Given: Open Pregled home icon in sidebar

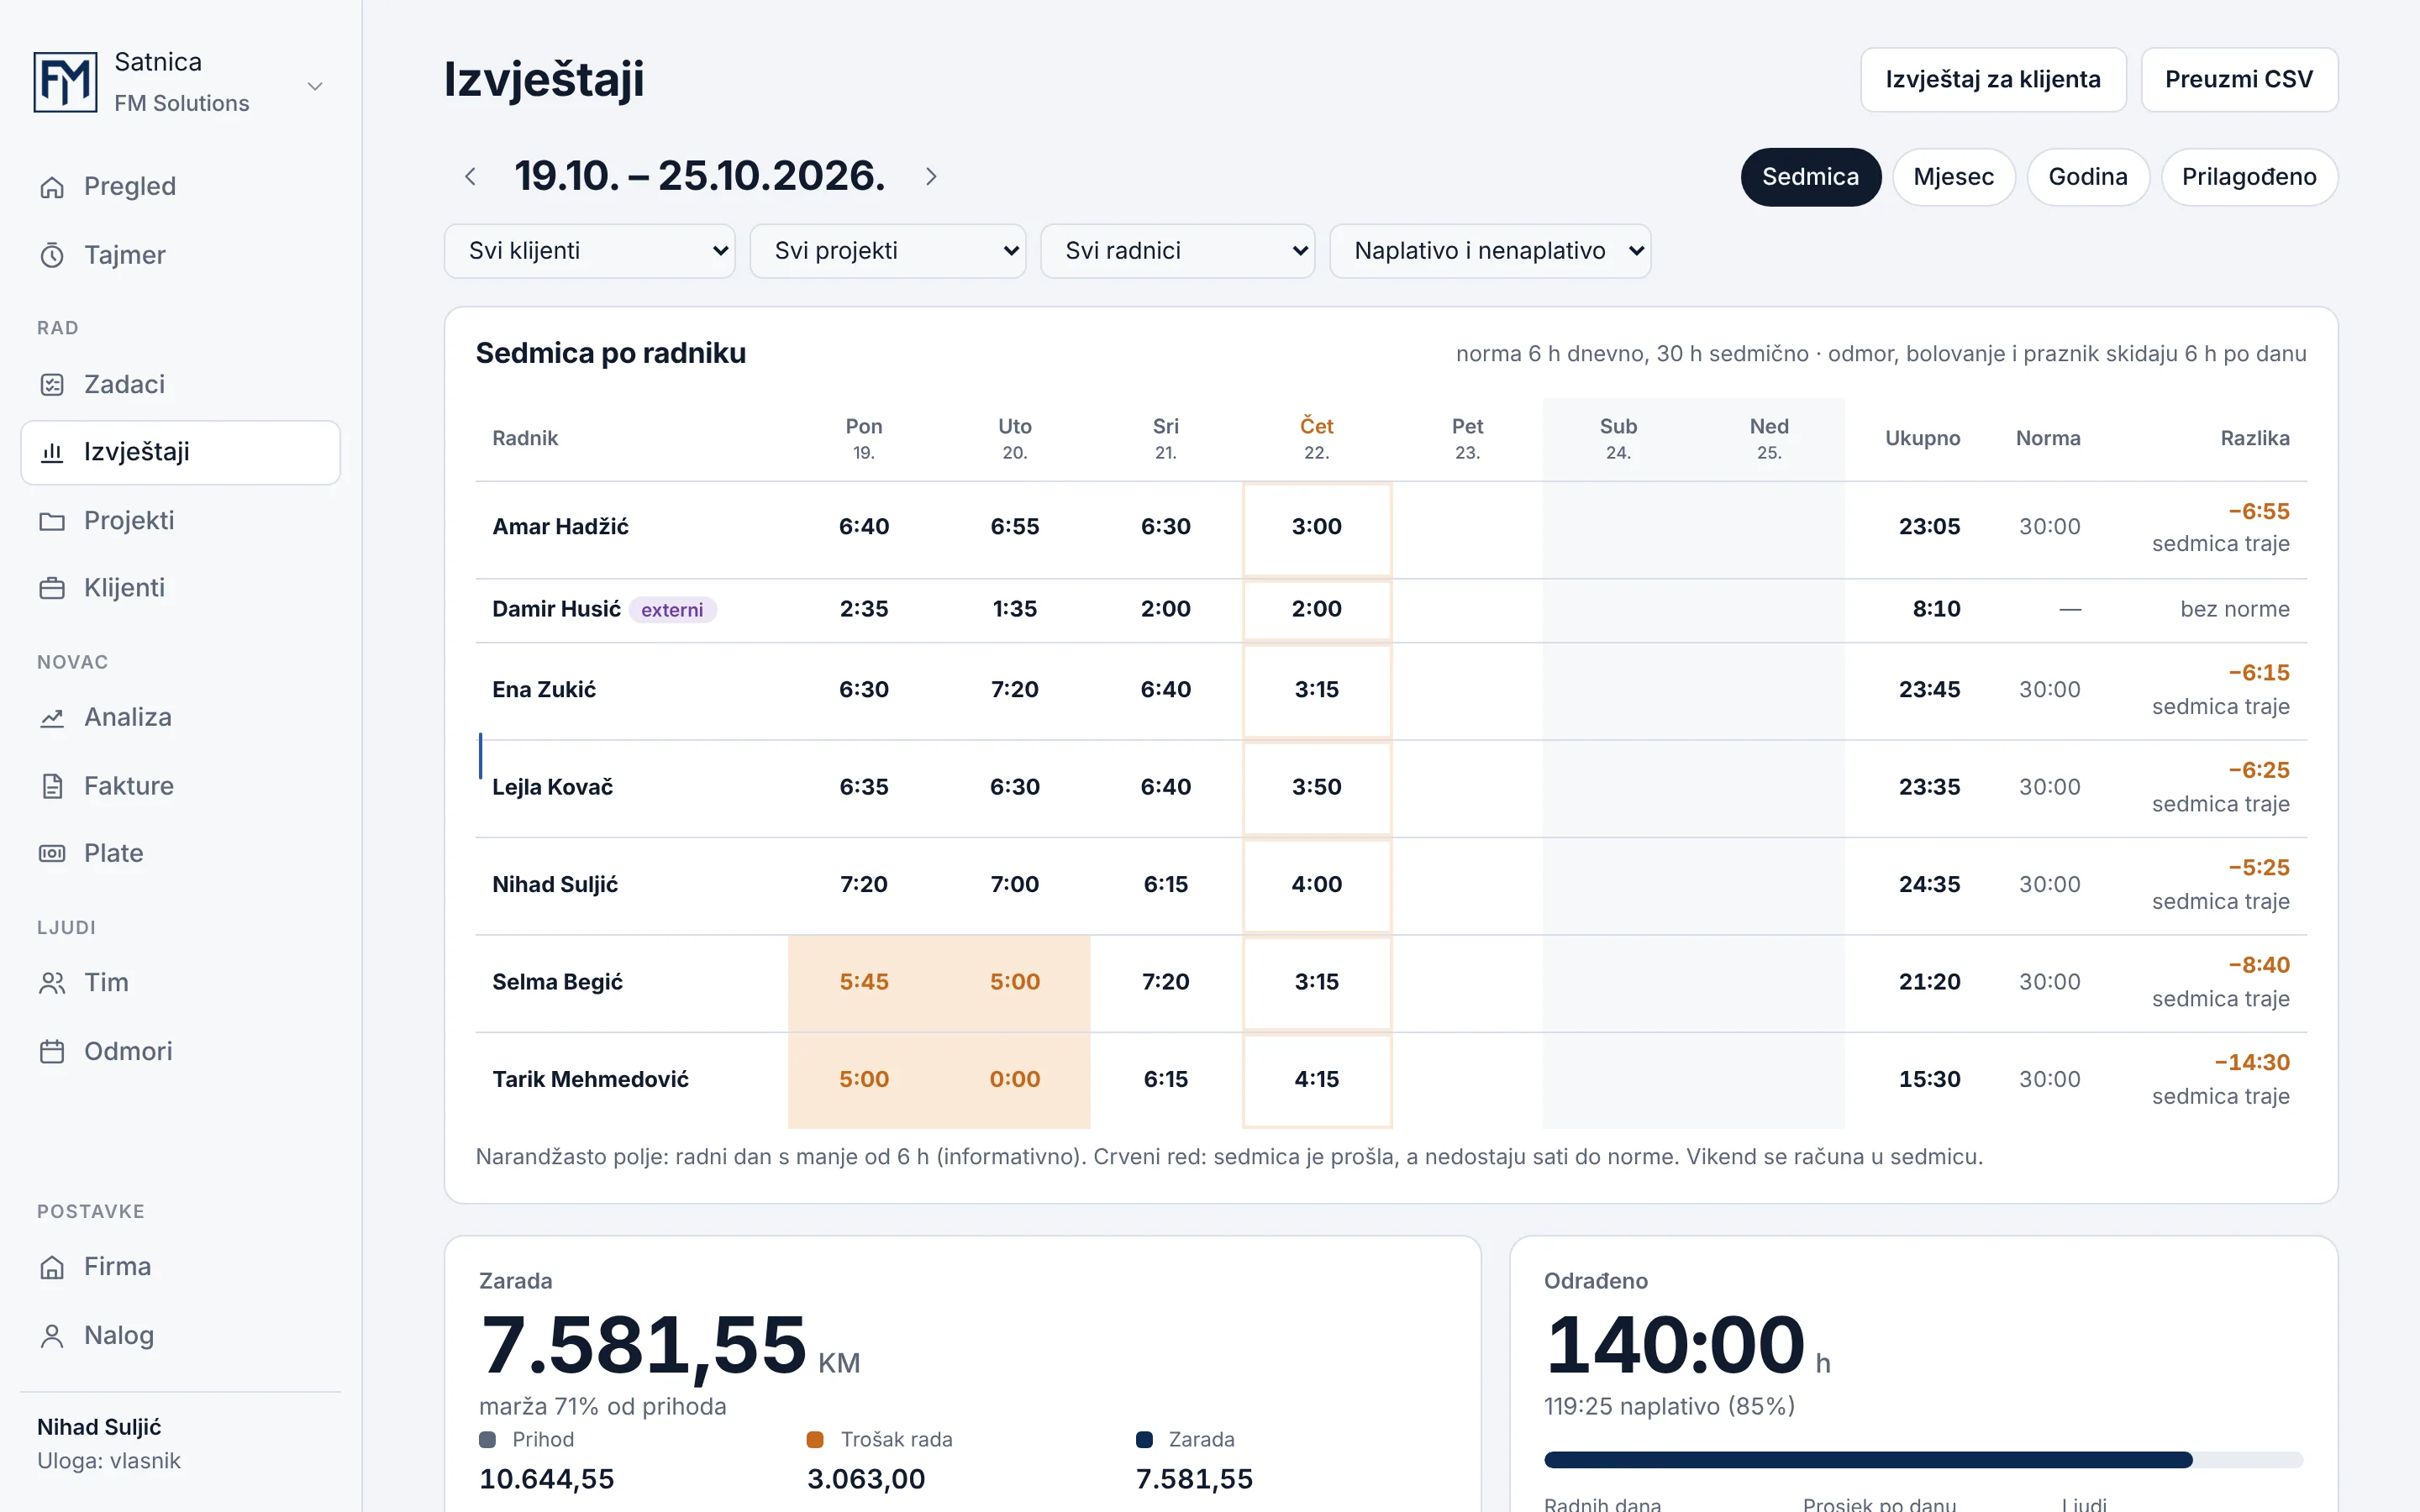Looking at the screenshot, I should tap(52, 187).
